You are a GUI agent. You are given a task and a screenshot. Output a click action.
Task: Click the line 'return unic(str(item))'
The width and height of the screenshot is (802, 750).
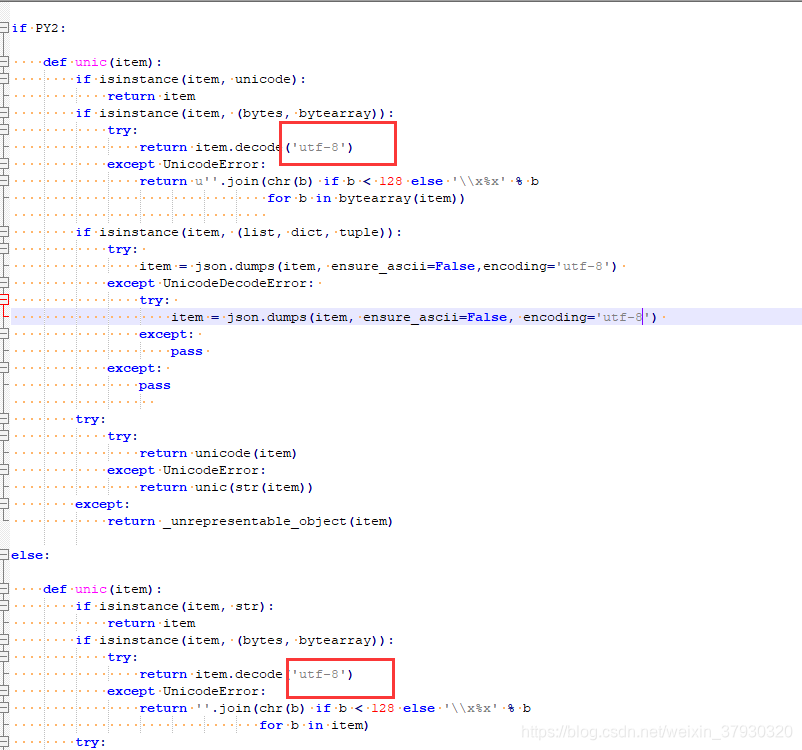click(226, 487)
